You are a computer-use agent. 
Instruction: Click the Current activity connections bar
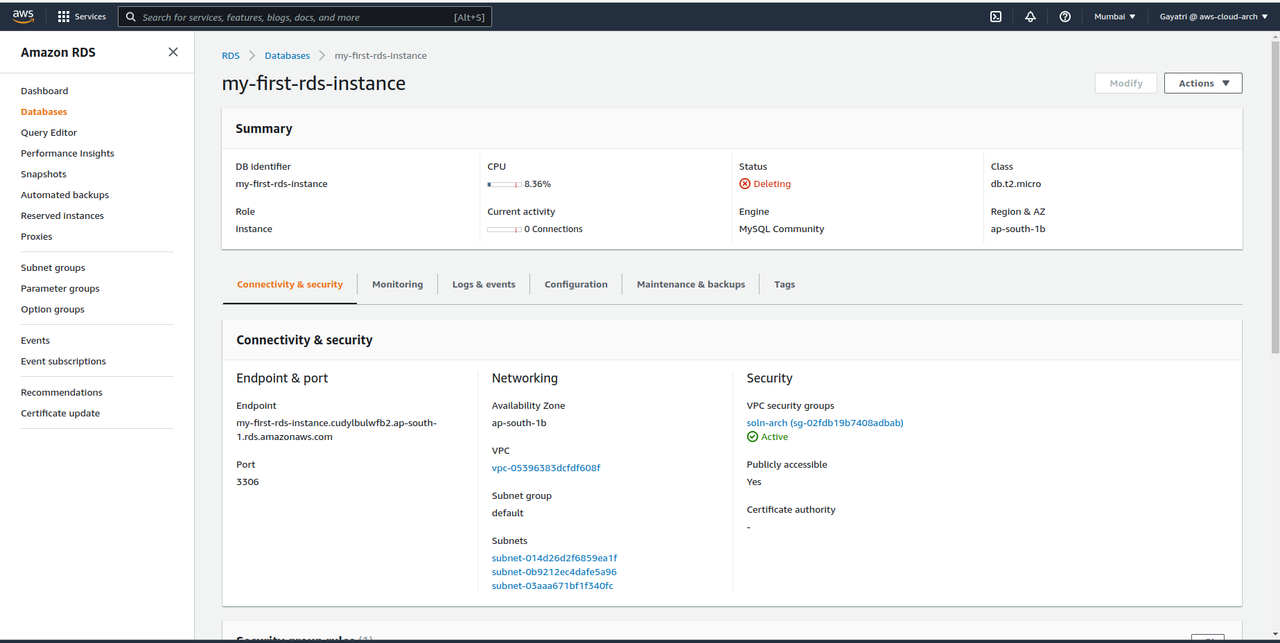pyautogui.click(x=504, y=229)
